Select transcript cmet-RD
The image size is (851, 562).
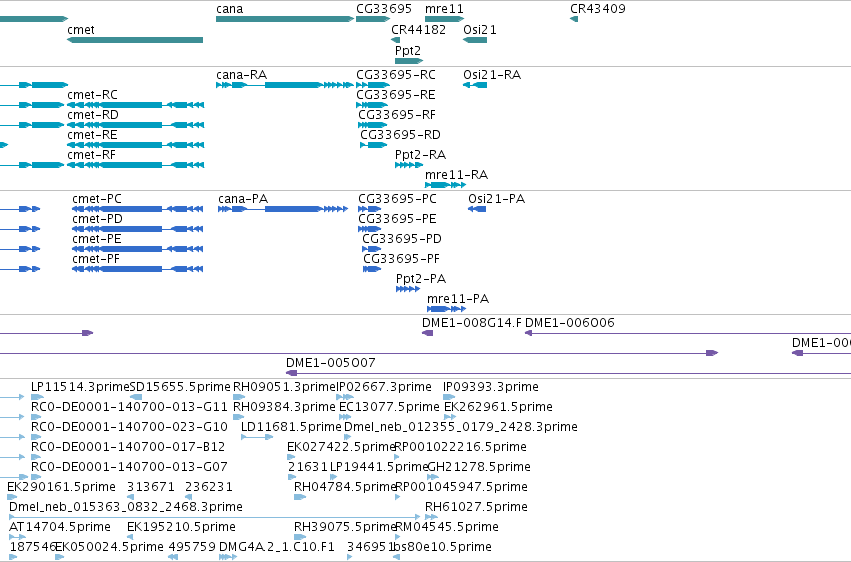[x=136, y=125]
